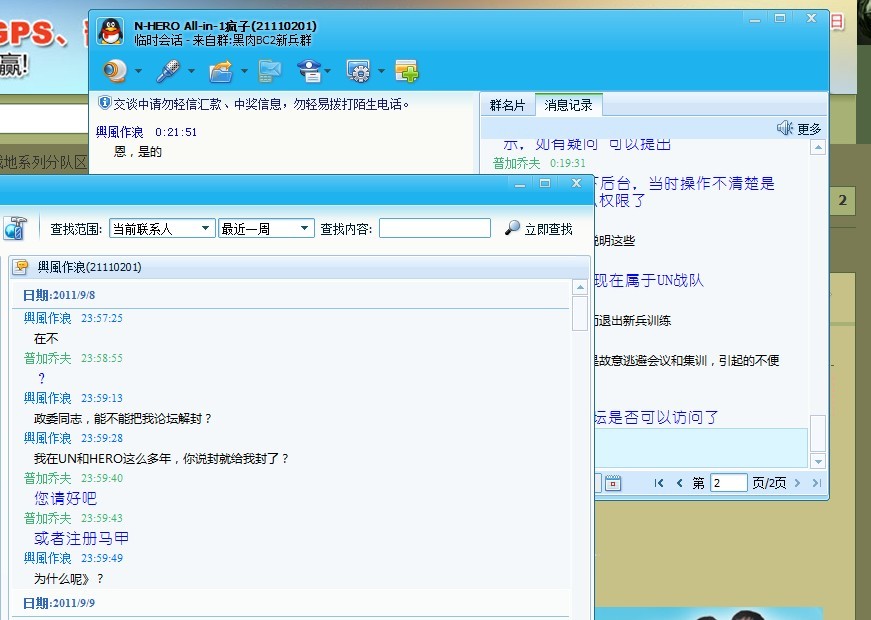Open the calendar date picker icon
Screen dimensions: 871x620
point(613,483)
